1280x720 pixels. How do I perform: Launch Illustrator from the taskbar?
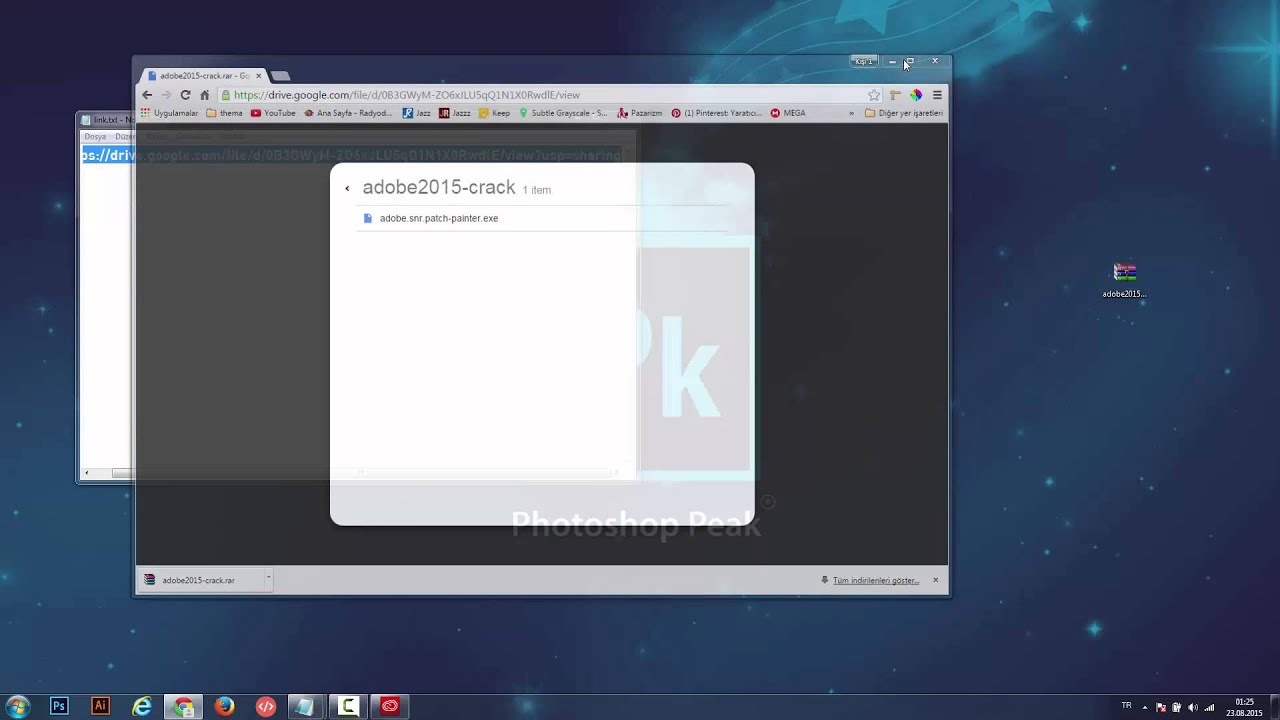click(100, 706)
